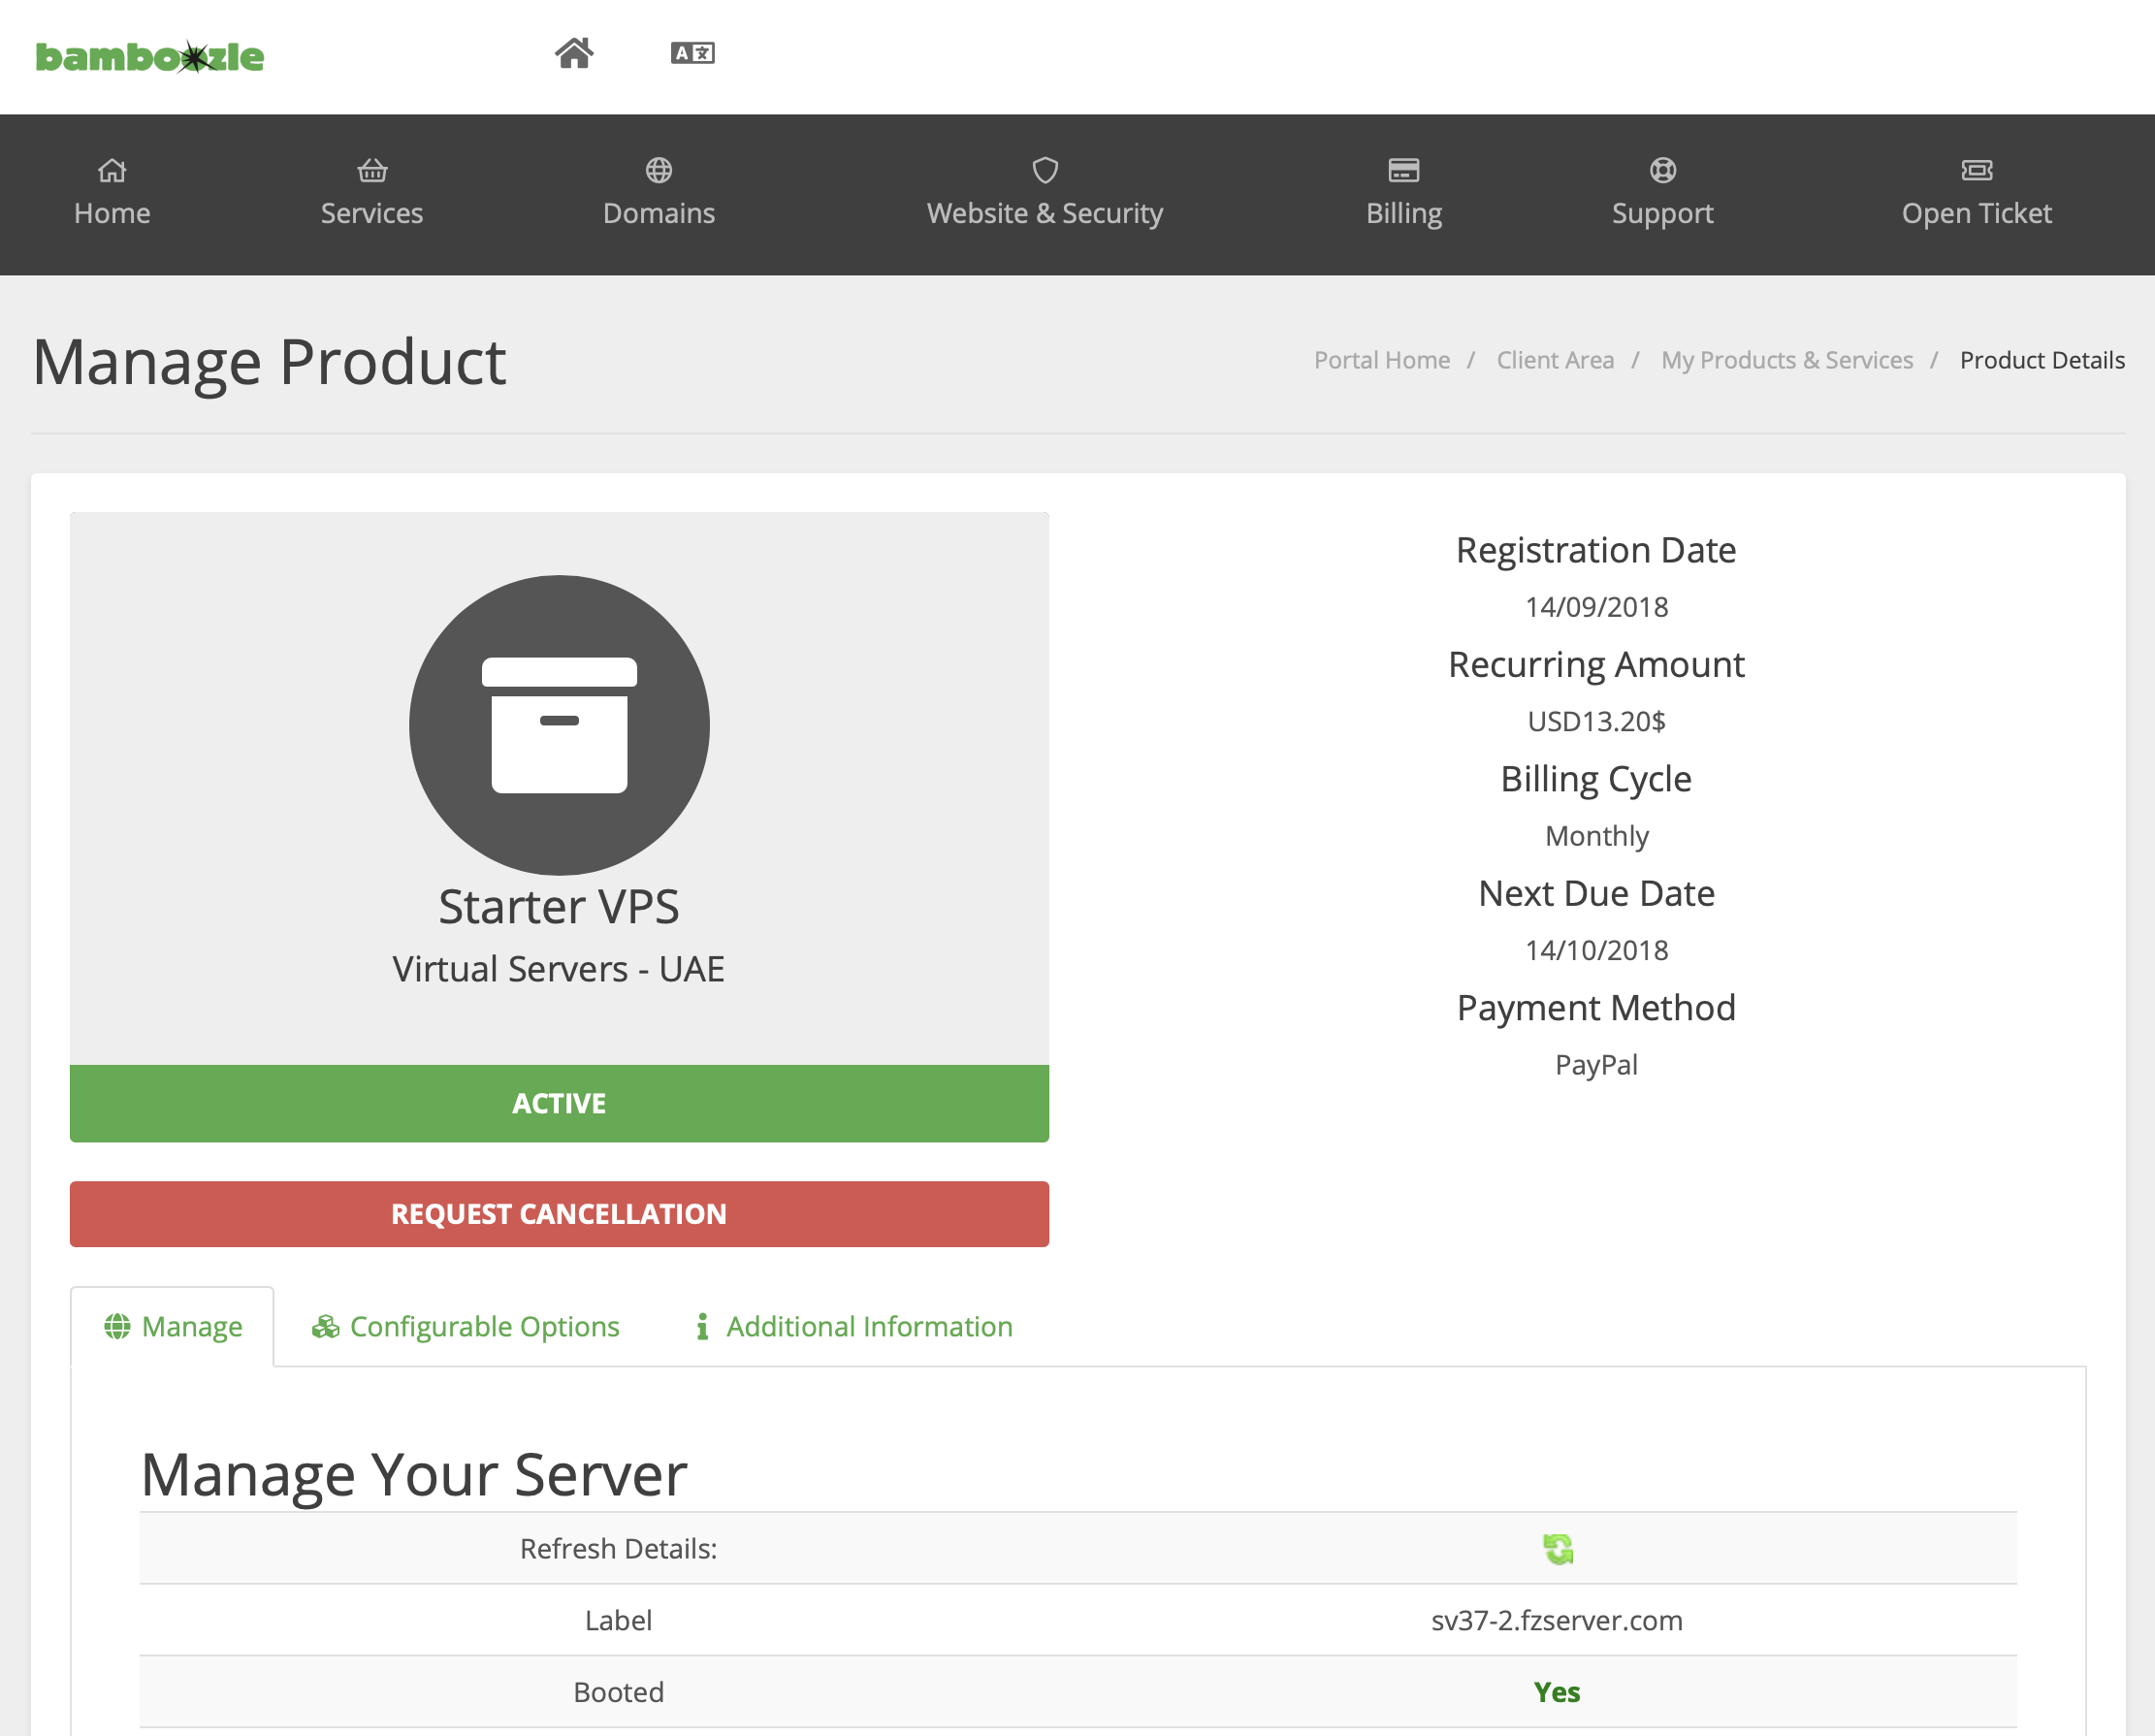Click the cubes icon on Configurable Options
Screen dimensions: 2155x1736
[x=325, y=1326]
